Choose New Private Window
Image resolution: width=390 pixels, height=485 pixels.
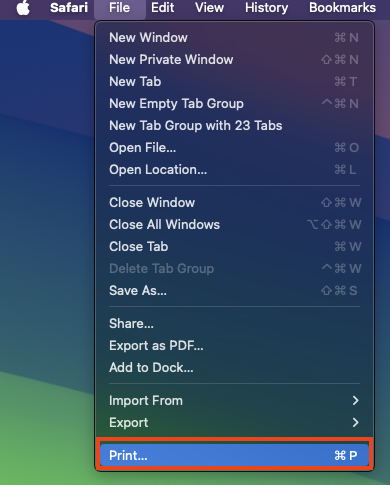pyautogui.click(x=234, y=60)
